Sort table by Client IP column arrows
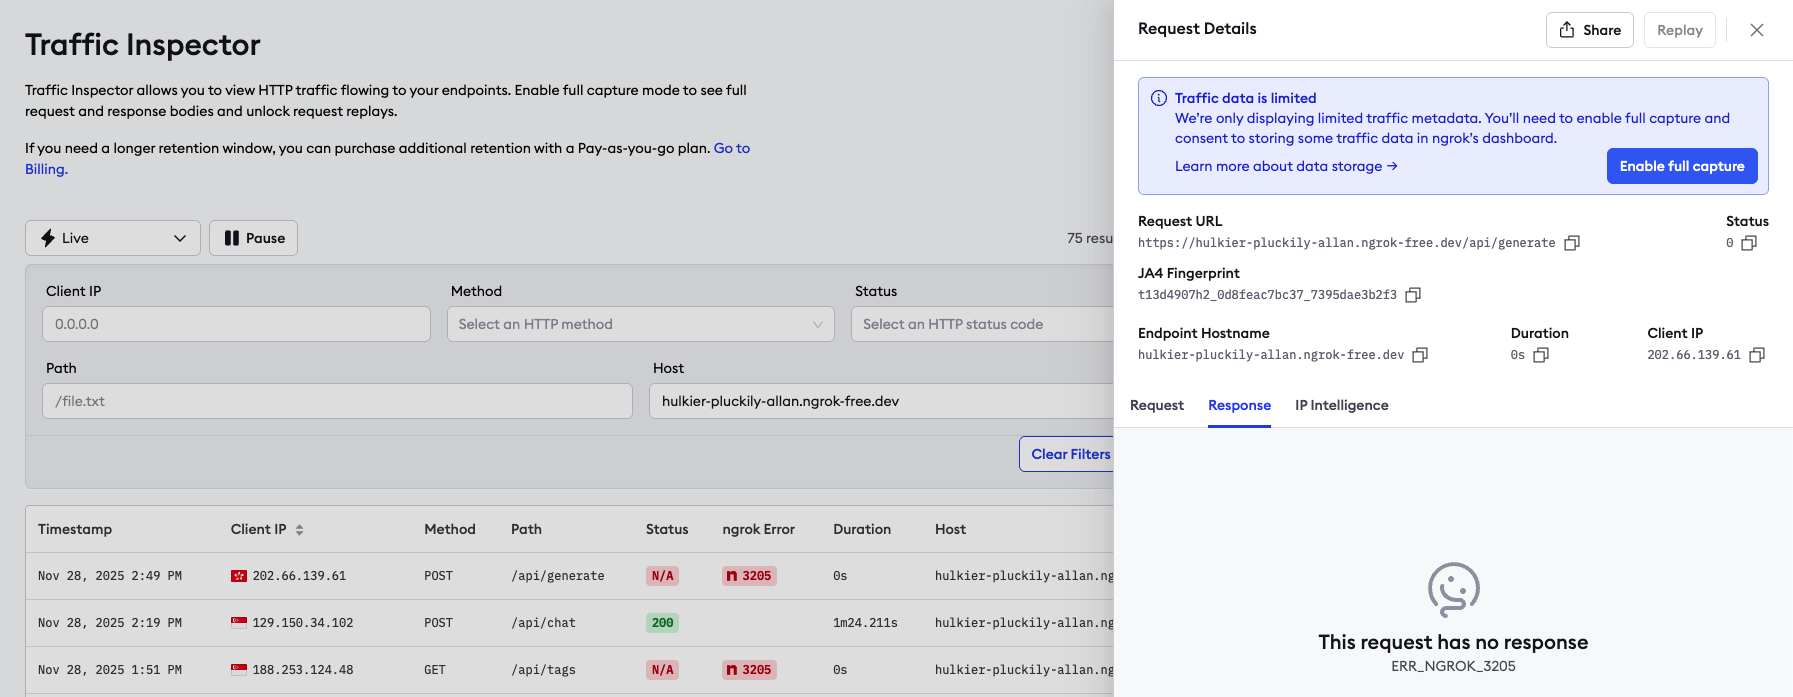1793x697 pixels. point(299,530)
